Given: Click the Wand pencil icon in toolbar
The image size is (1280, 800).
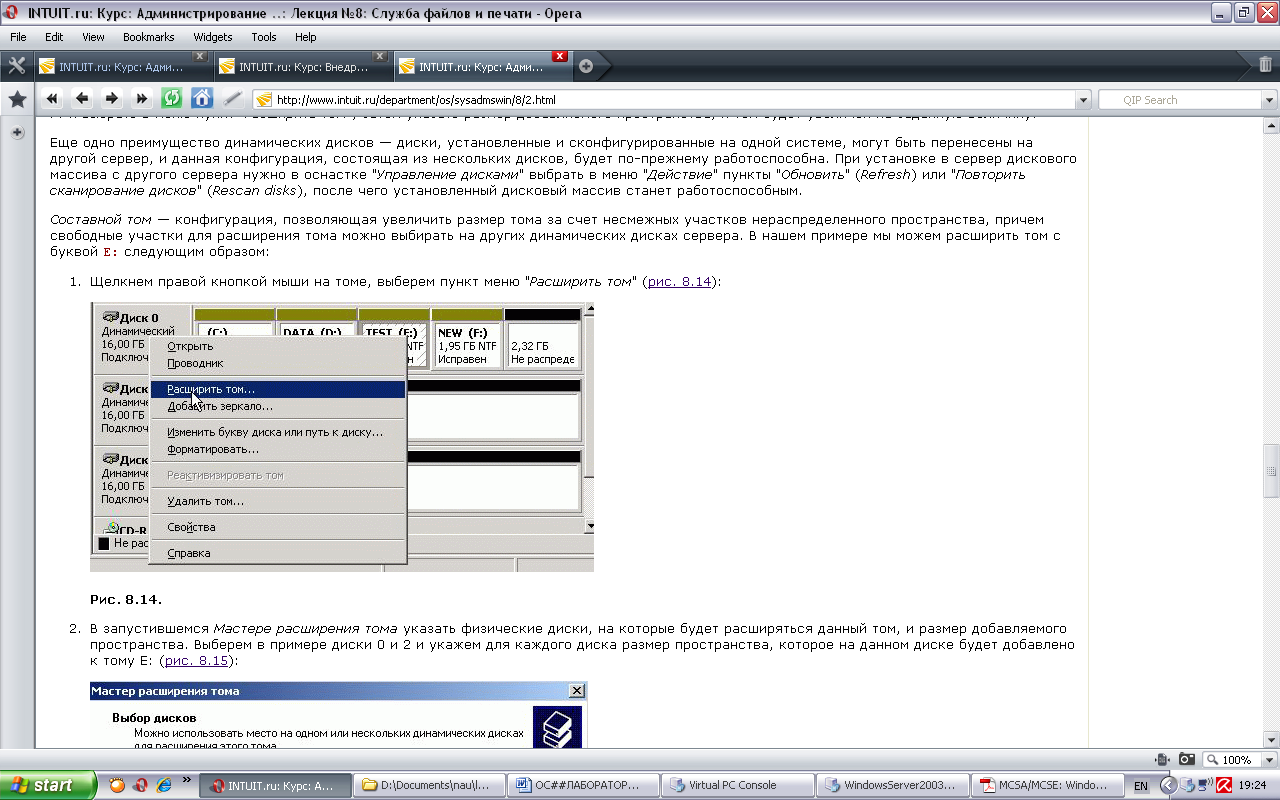Looking at the screenshot, I should pyautogui.click(x=232, y=99).
